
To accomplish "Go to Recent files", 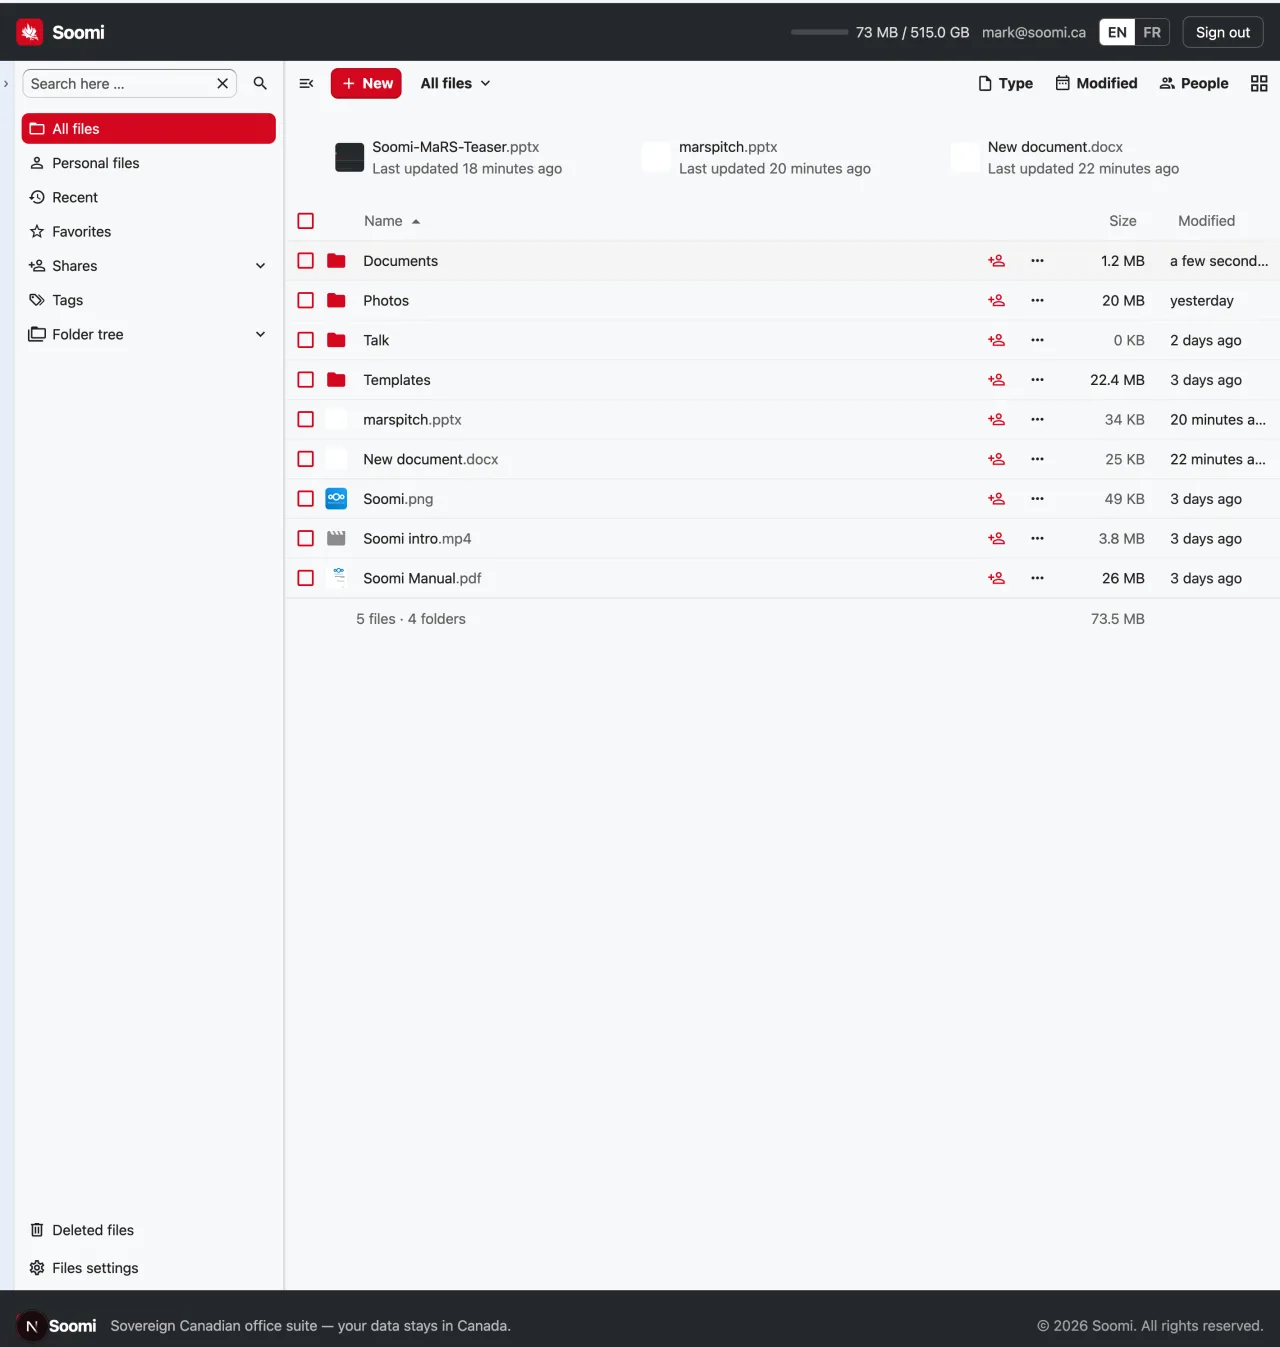I will point(149,197).
